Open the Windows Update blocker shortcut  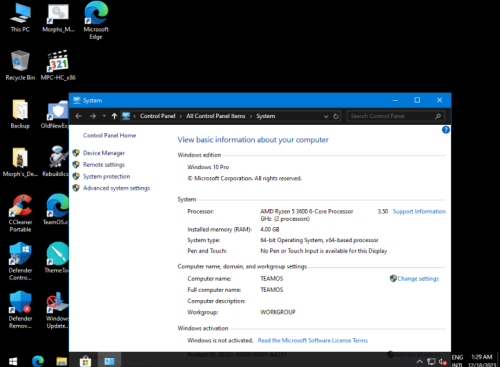click(57, 310)
